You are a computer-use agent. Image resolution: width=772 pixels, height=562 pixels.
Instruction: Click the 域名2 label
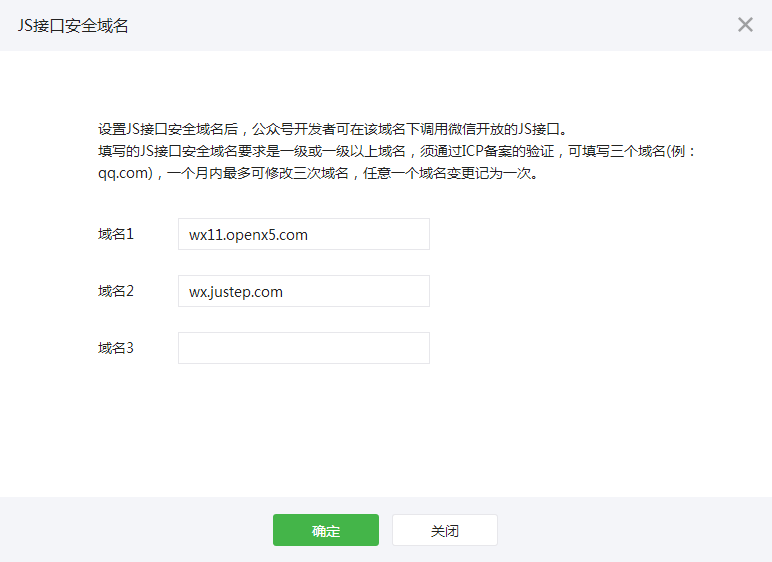click(x=116, y=291)
